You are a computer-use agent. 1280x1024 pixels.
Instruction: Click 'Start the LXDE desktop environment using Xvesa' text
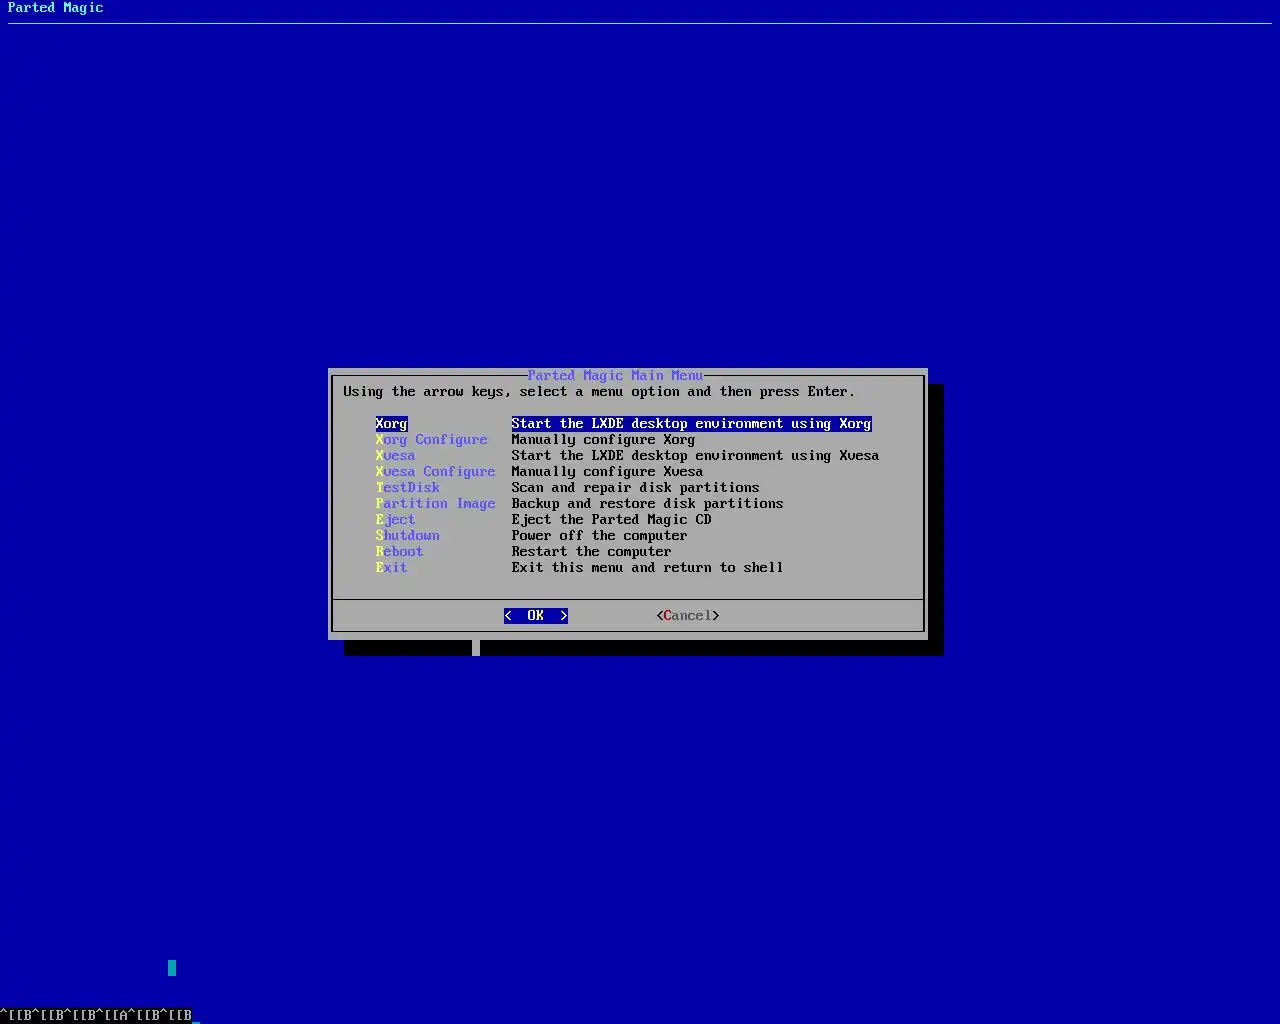pyautogui.click(x=695, y=456)
